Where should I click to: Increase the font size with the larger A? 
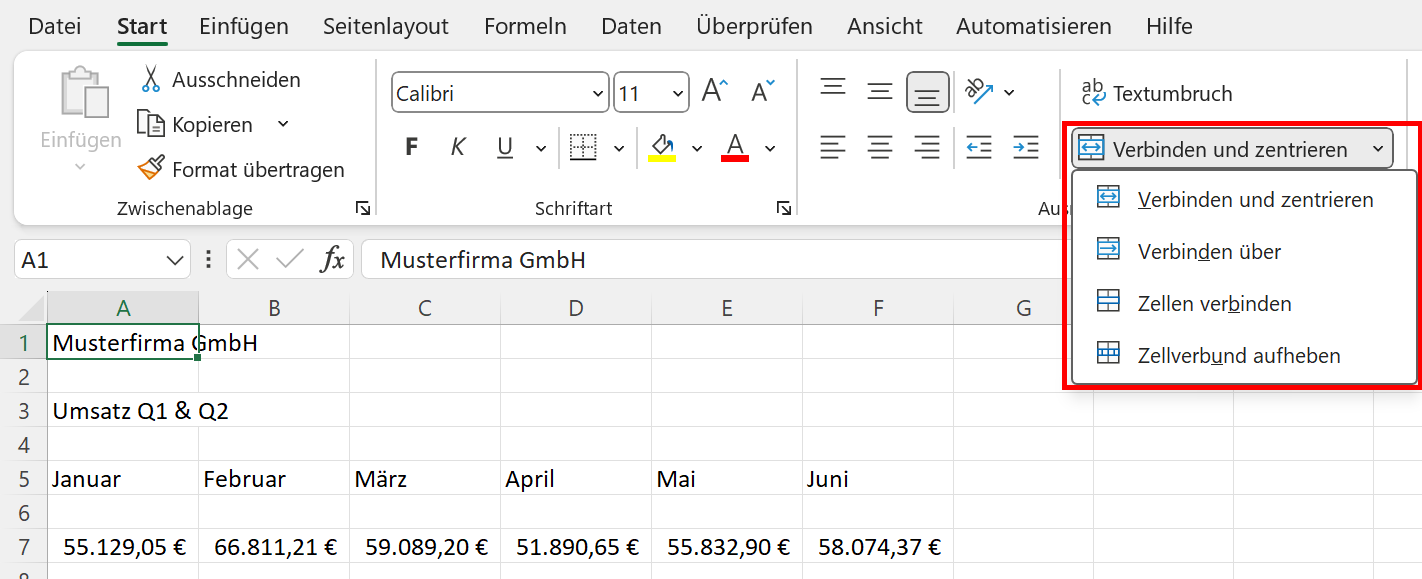[714, 92]
